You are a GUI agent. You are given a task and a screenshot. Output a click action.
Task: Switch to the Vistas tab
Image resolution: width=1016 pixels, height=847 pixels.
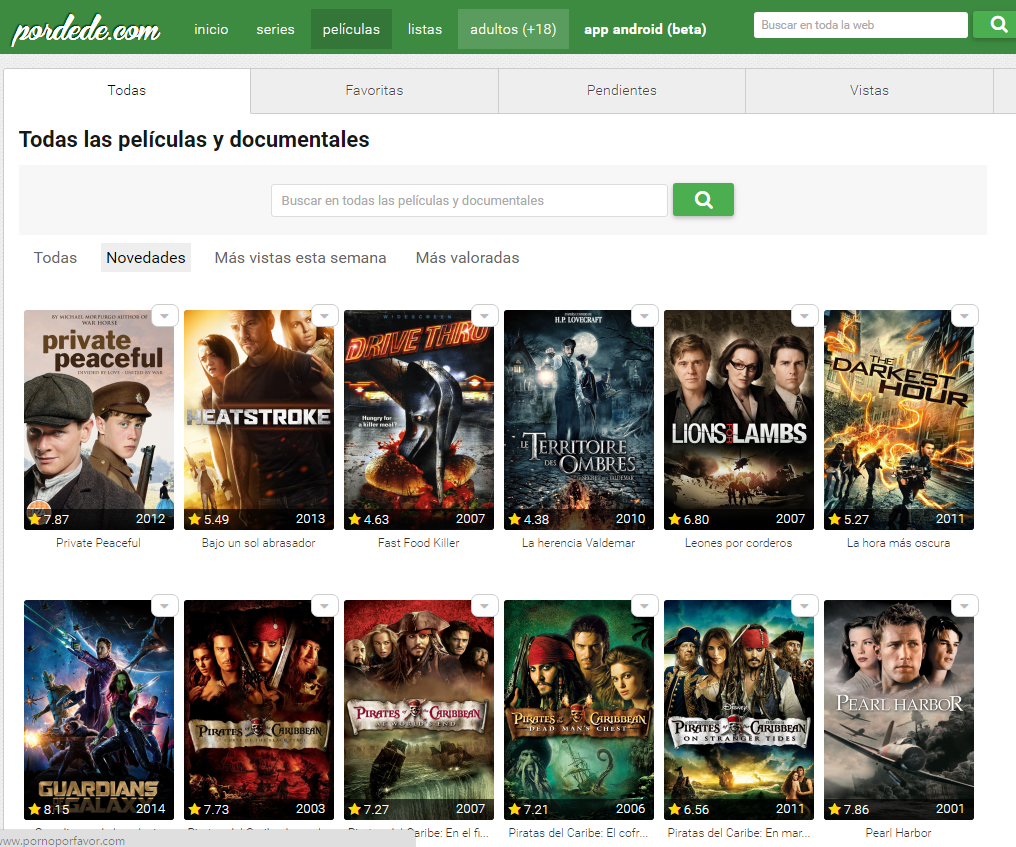click(x=870, y=90)
